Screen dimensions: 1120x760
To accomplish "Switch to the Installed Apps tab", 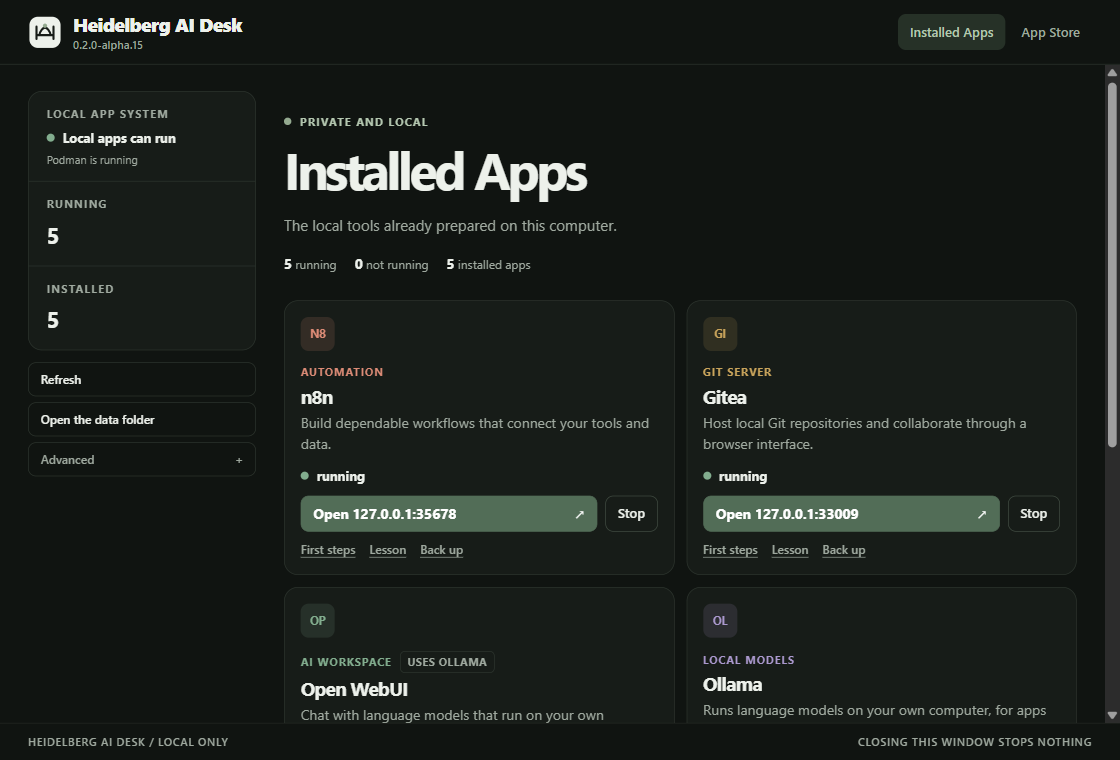I will click(951, 32).
